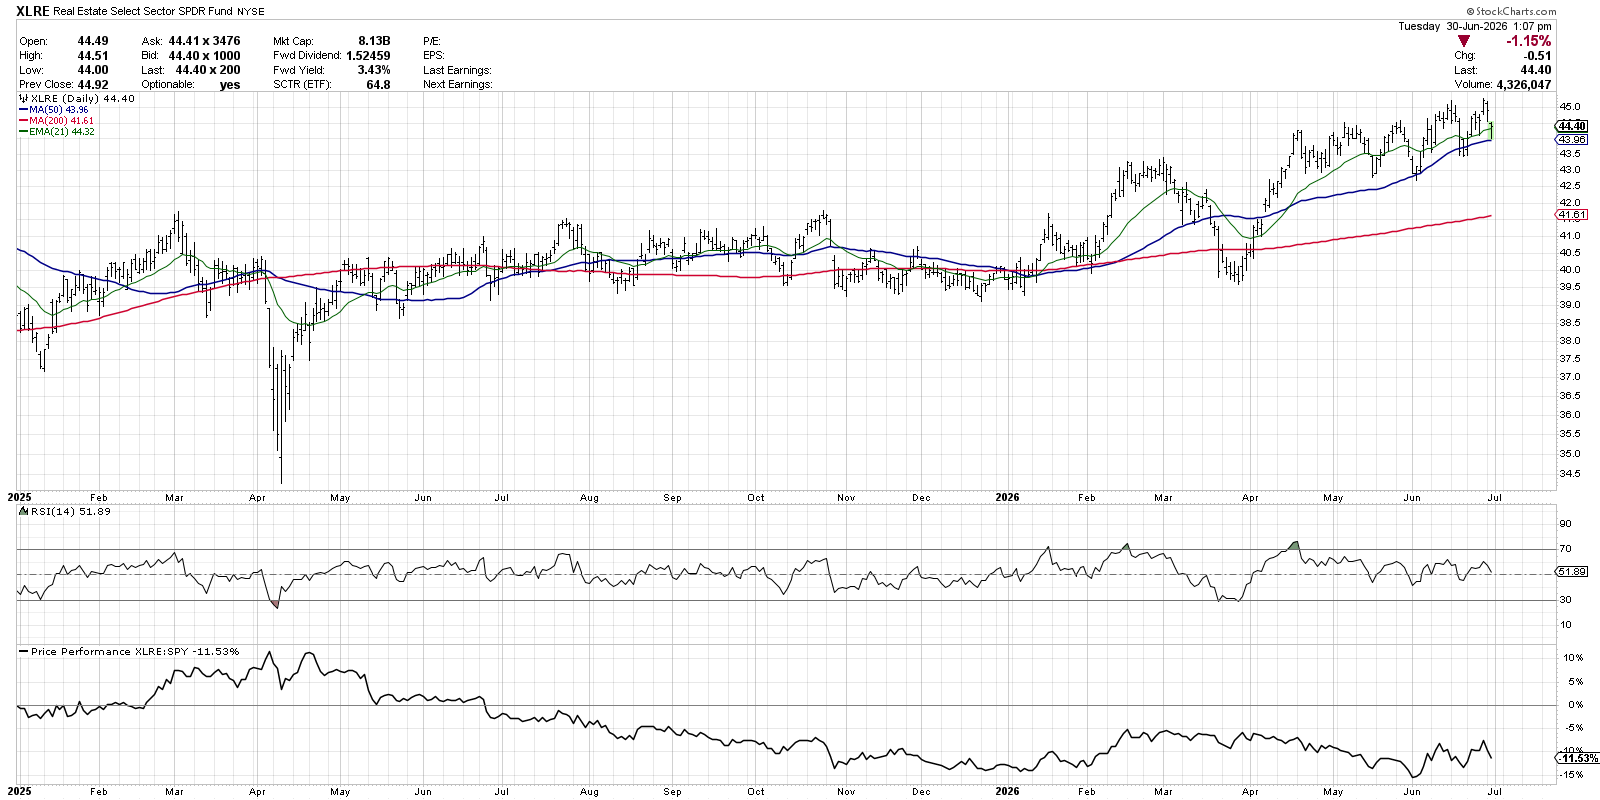Click the EPS label
Image resolution: width=1600 pixels, height=800 pixels.
point(434,56)
